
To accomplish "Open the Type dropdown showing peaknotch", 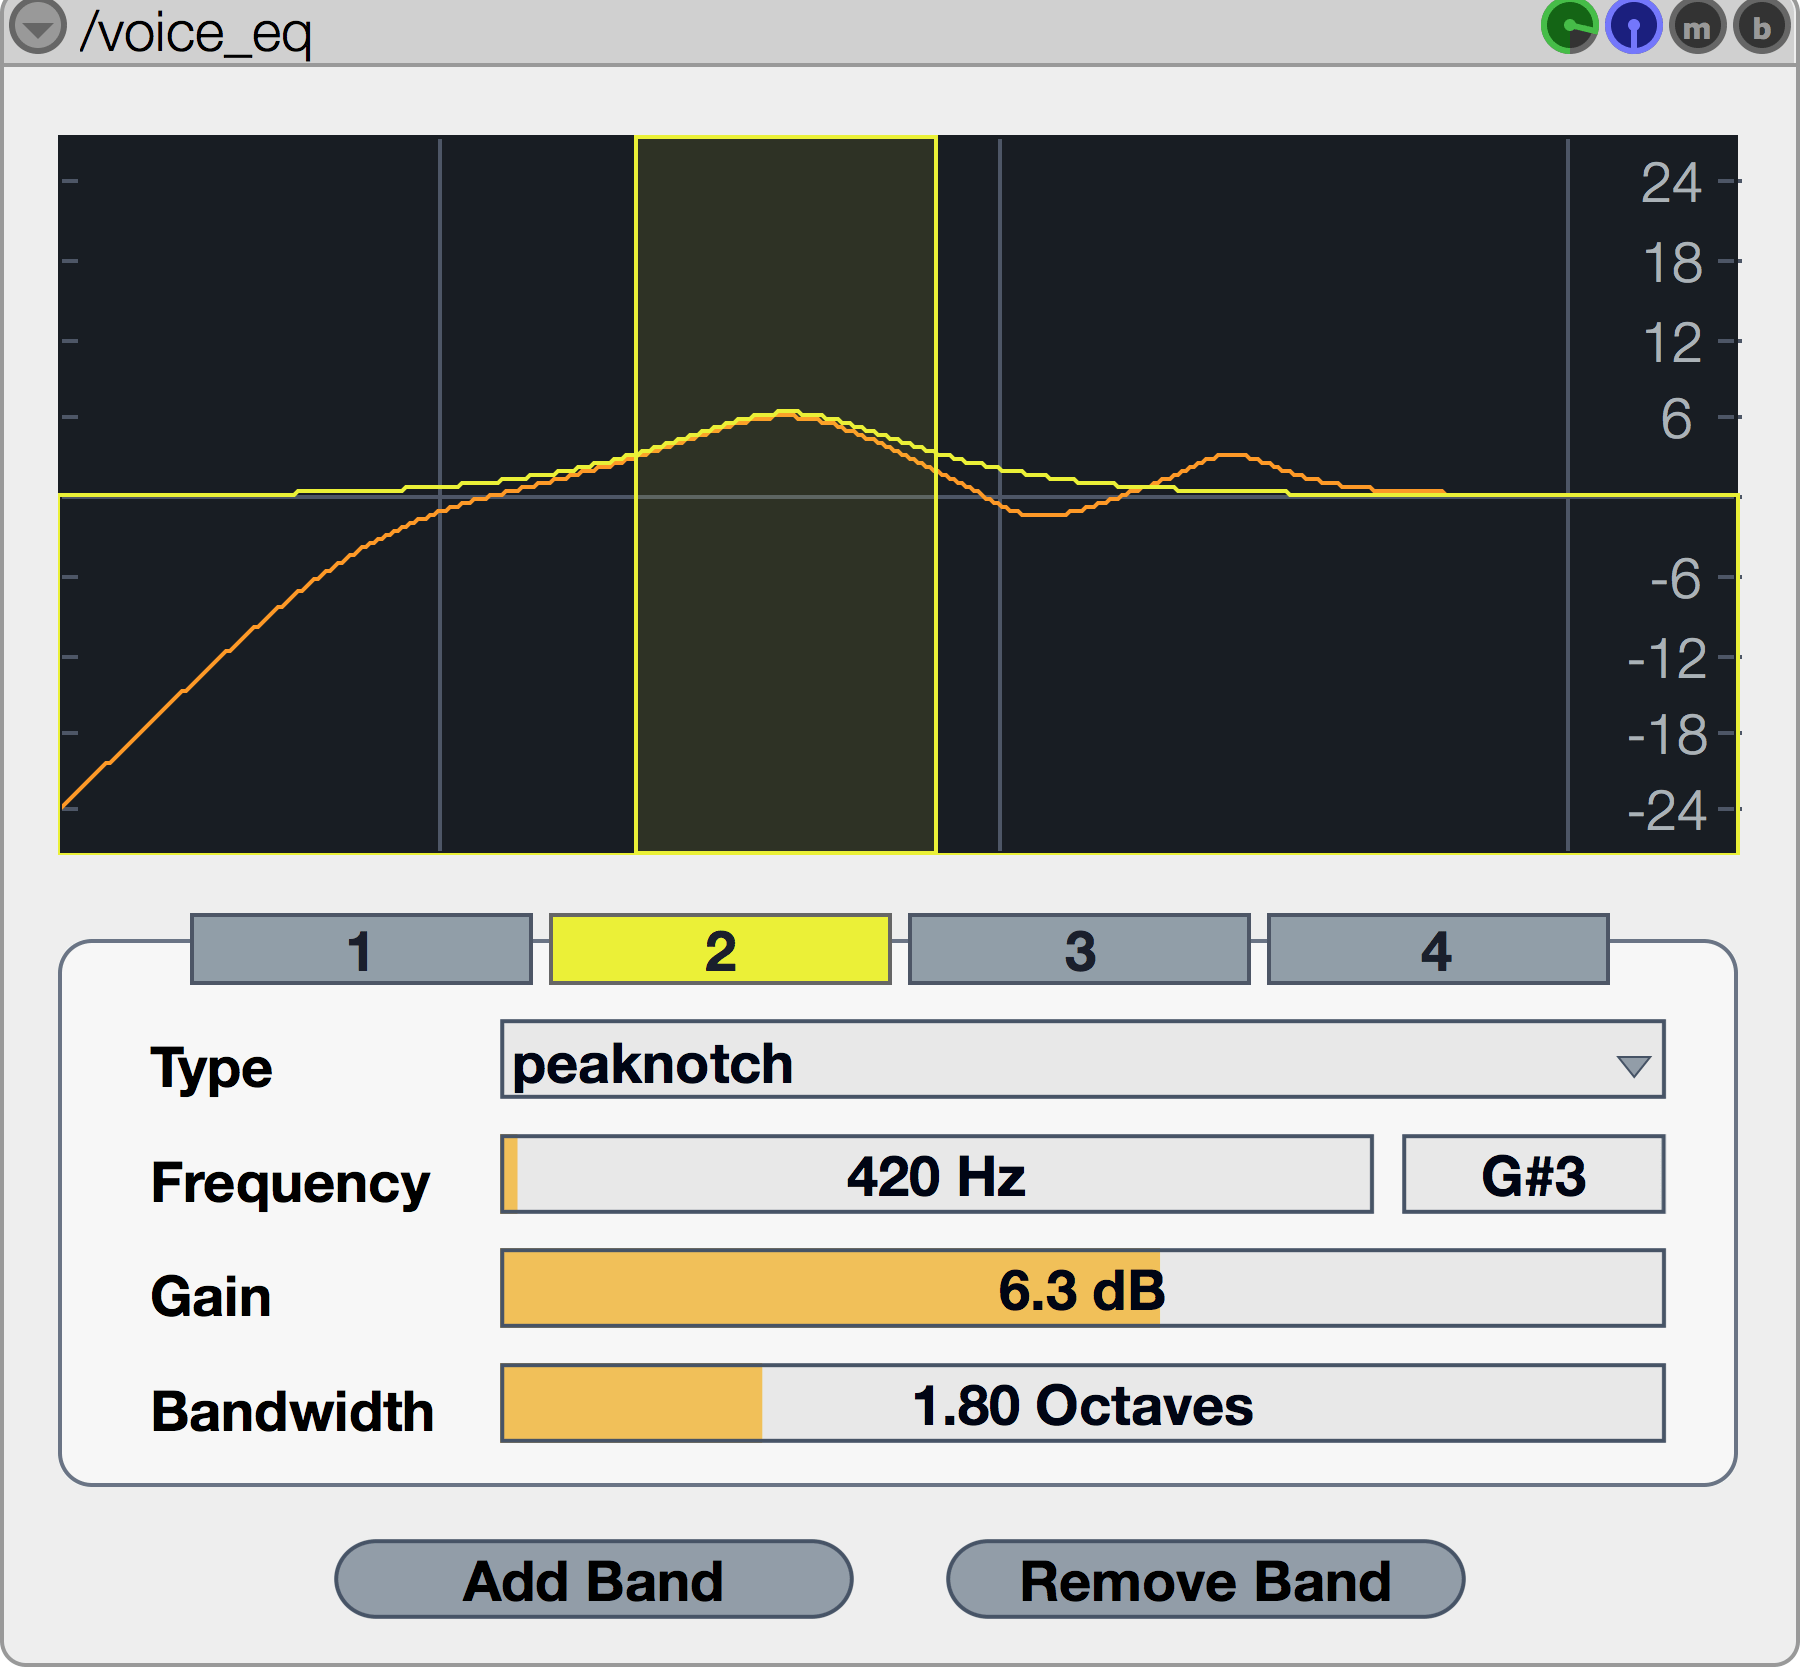I will tap(1000, 1064).
